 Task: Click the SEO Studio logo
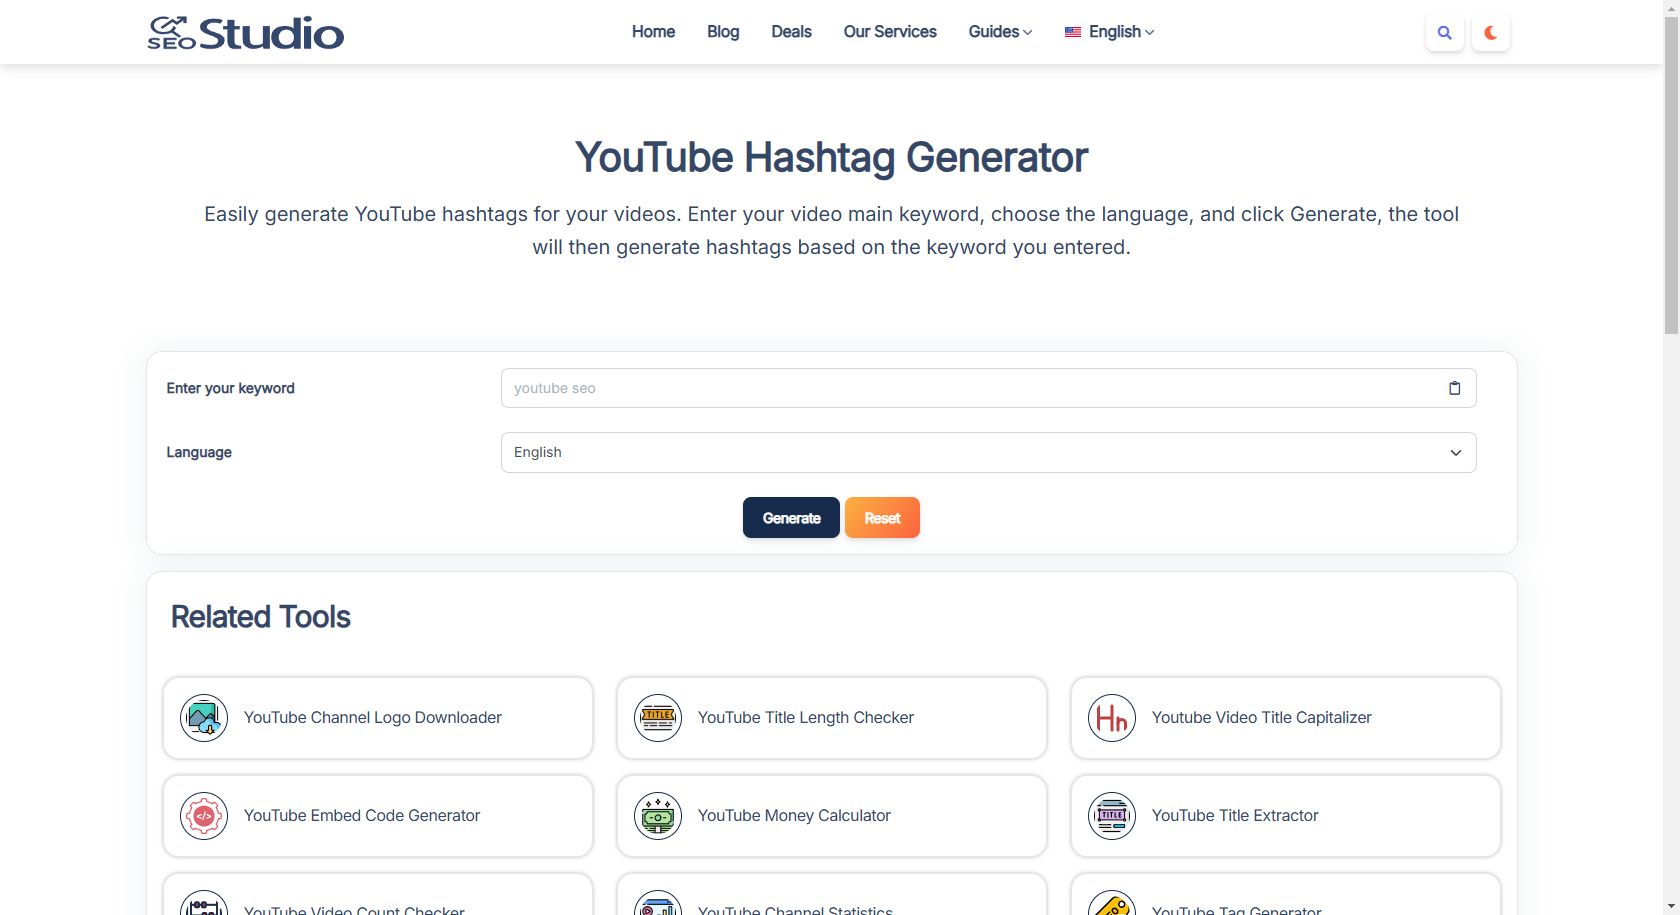click(246, 33)
